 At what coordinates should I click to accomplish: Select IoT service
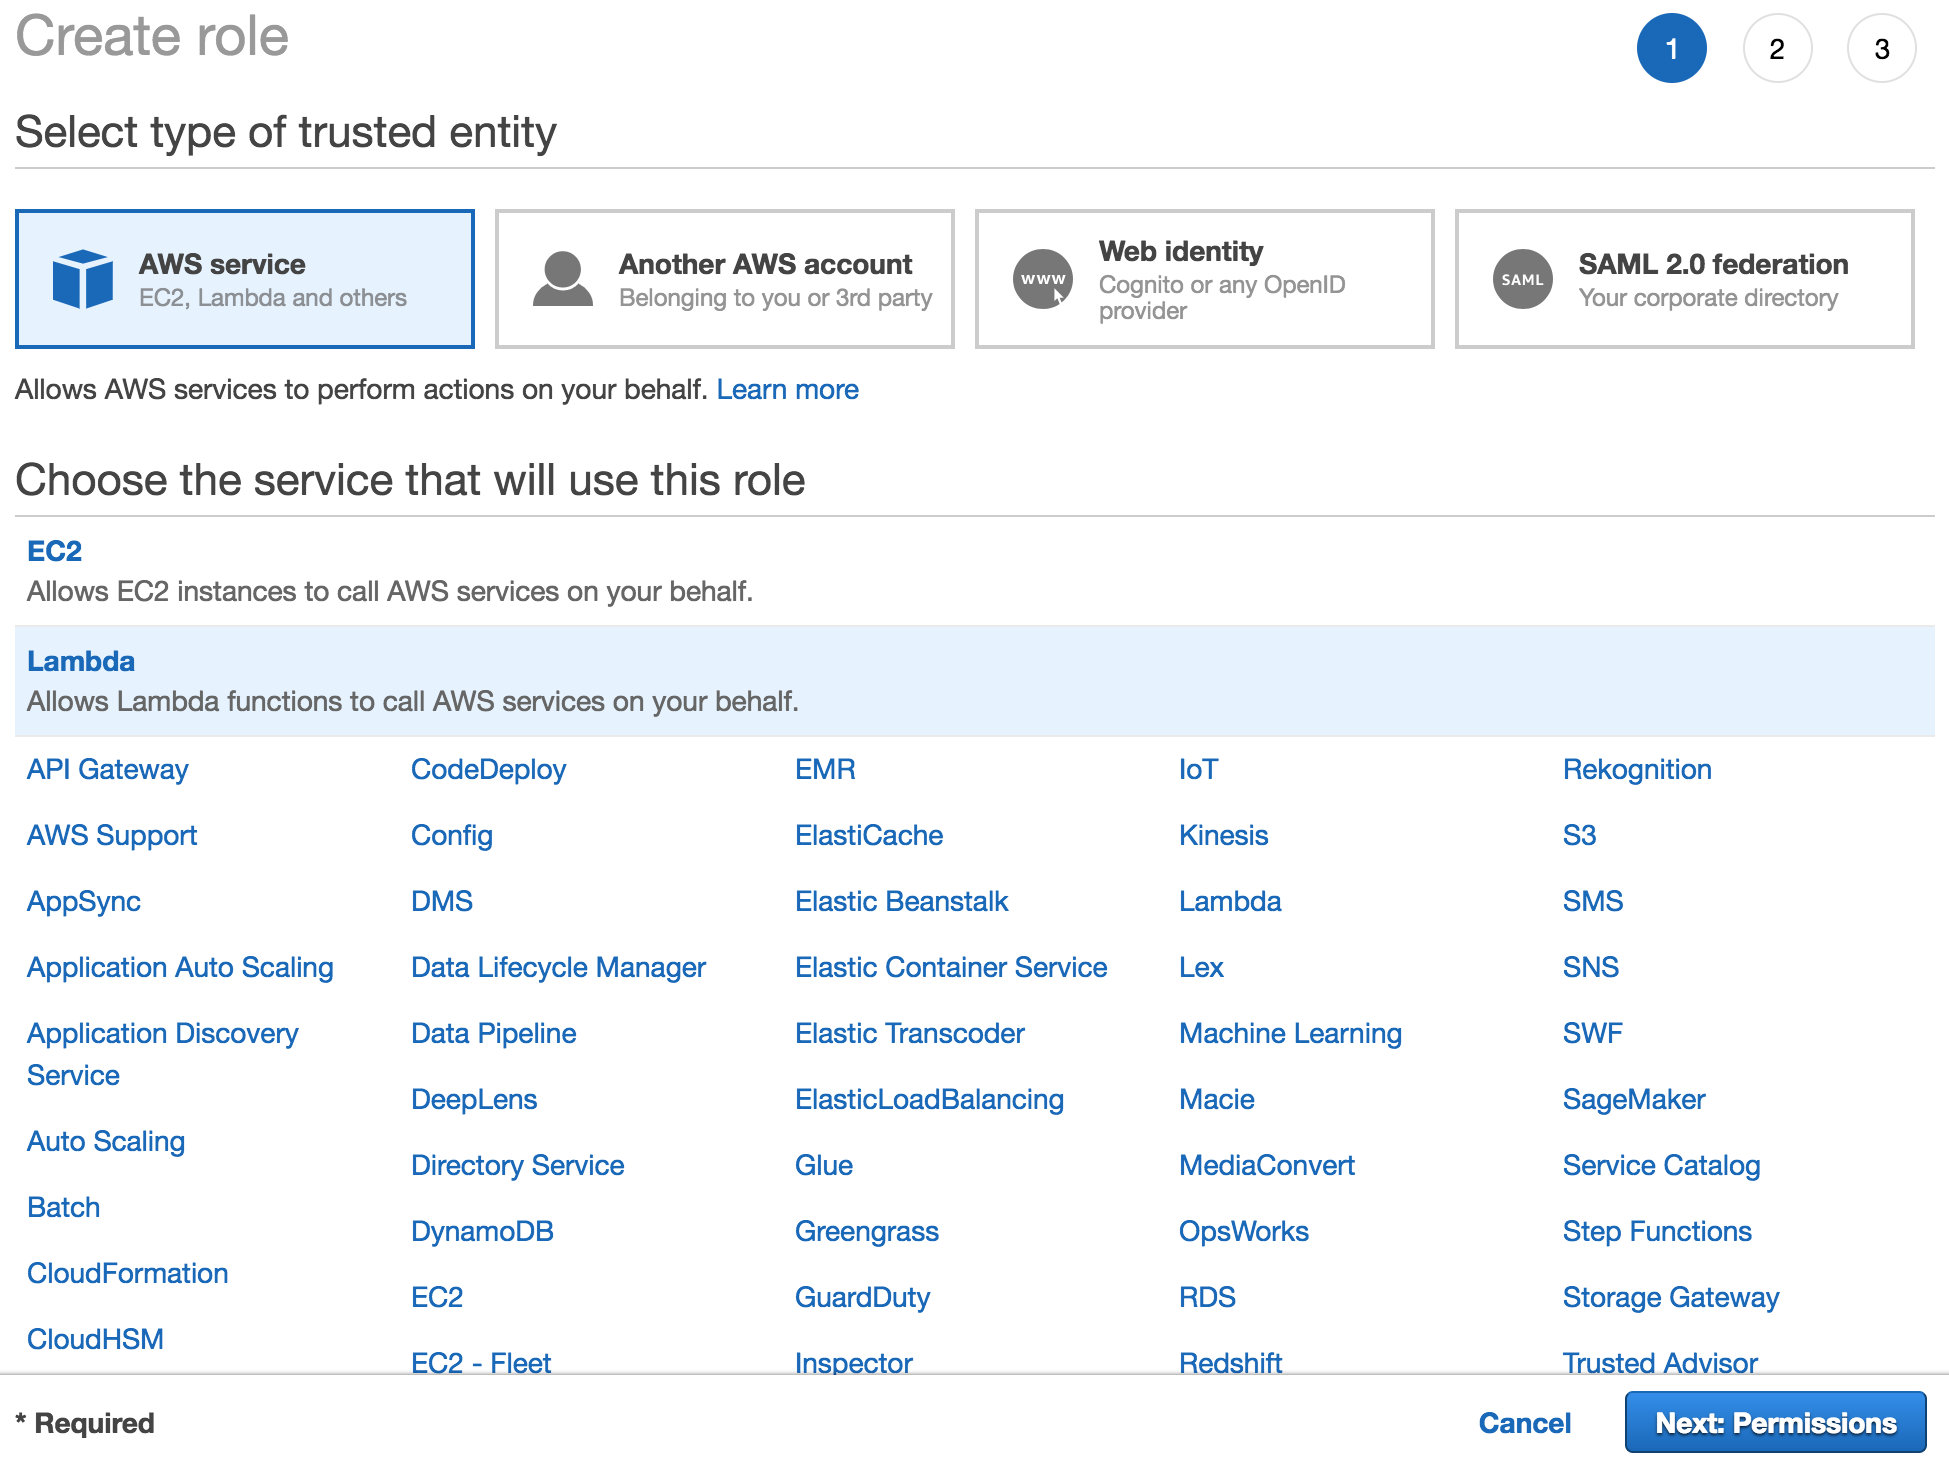1198,769
